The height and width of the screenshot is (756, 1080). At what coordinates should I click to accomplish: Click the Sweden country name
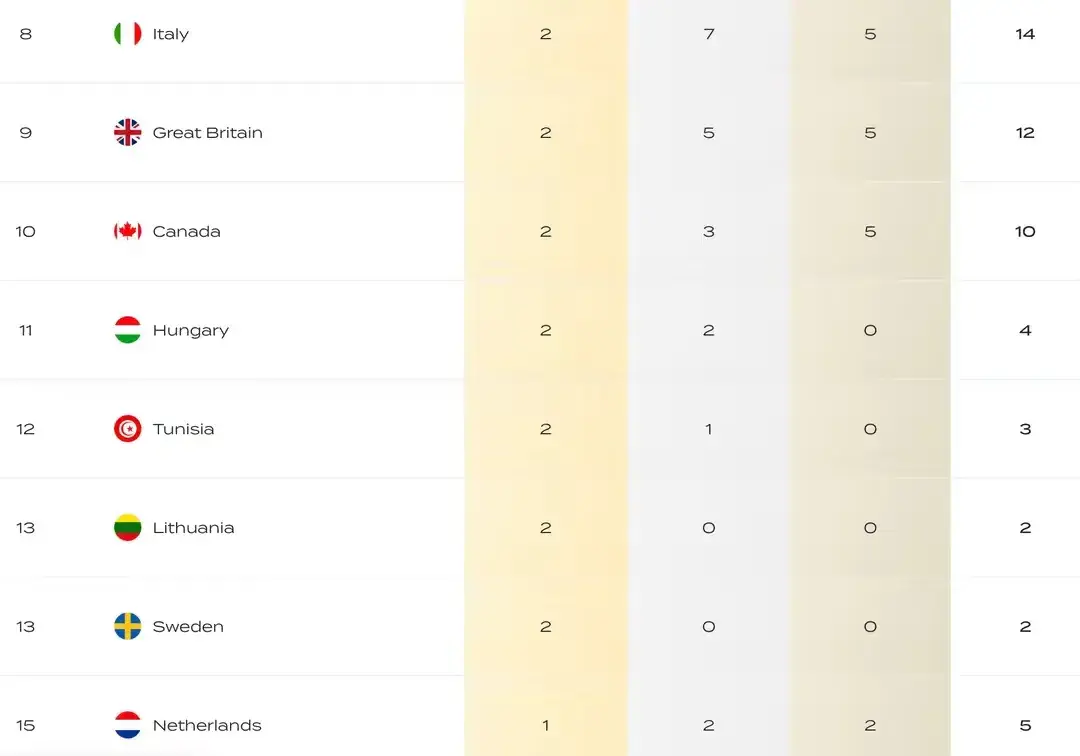point(188,627)
